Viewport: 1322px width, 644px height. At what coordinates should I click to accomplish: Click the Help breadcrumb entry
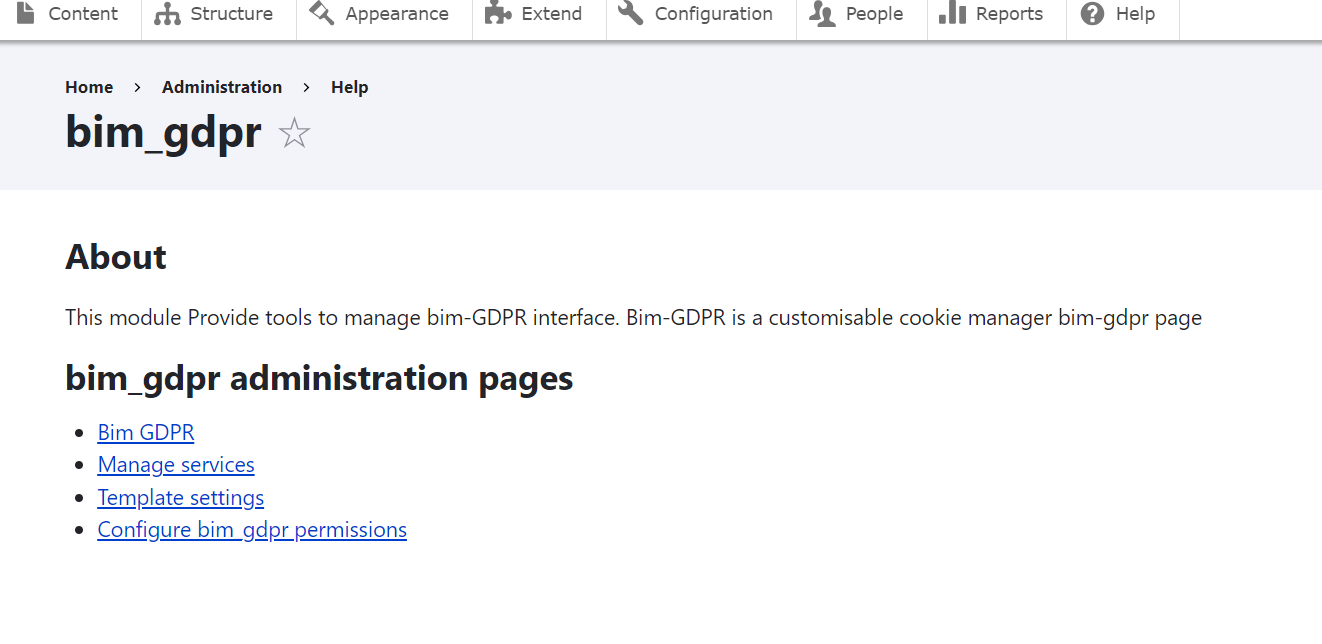point(349,87)
